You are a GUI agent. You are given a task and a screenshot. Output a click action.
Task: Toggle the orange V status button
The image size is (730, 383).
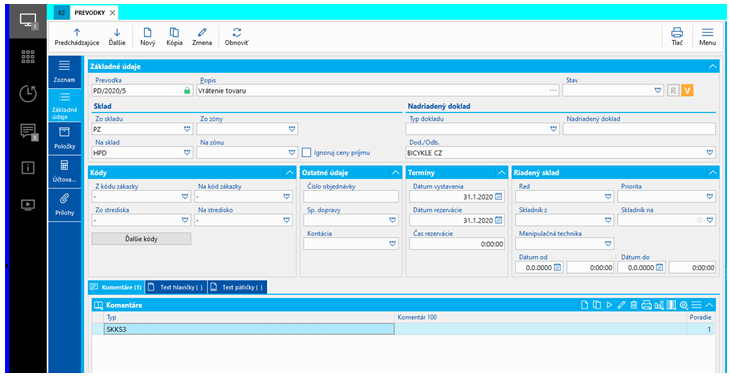tap(687, 91)
